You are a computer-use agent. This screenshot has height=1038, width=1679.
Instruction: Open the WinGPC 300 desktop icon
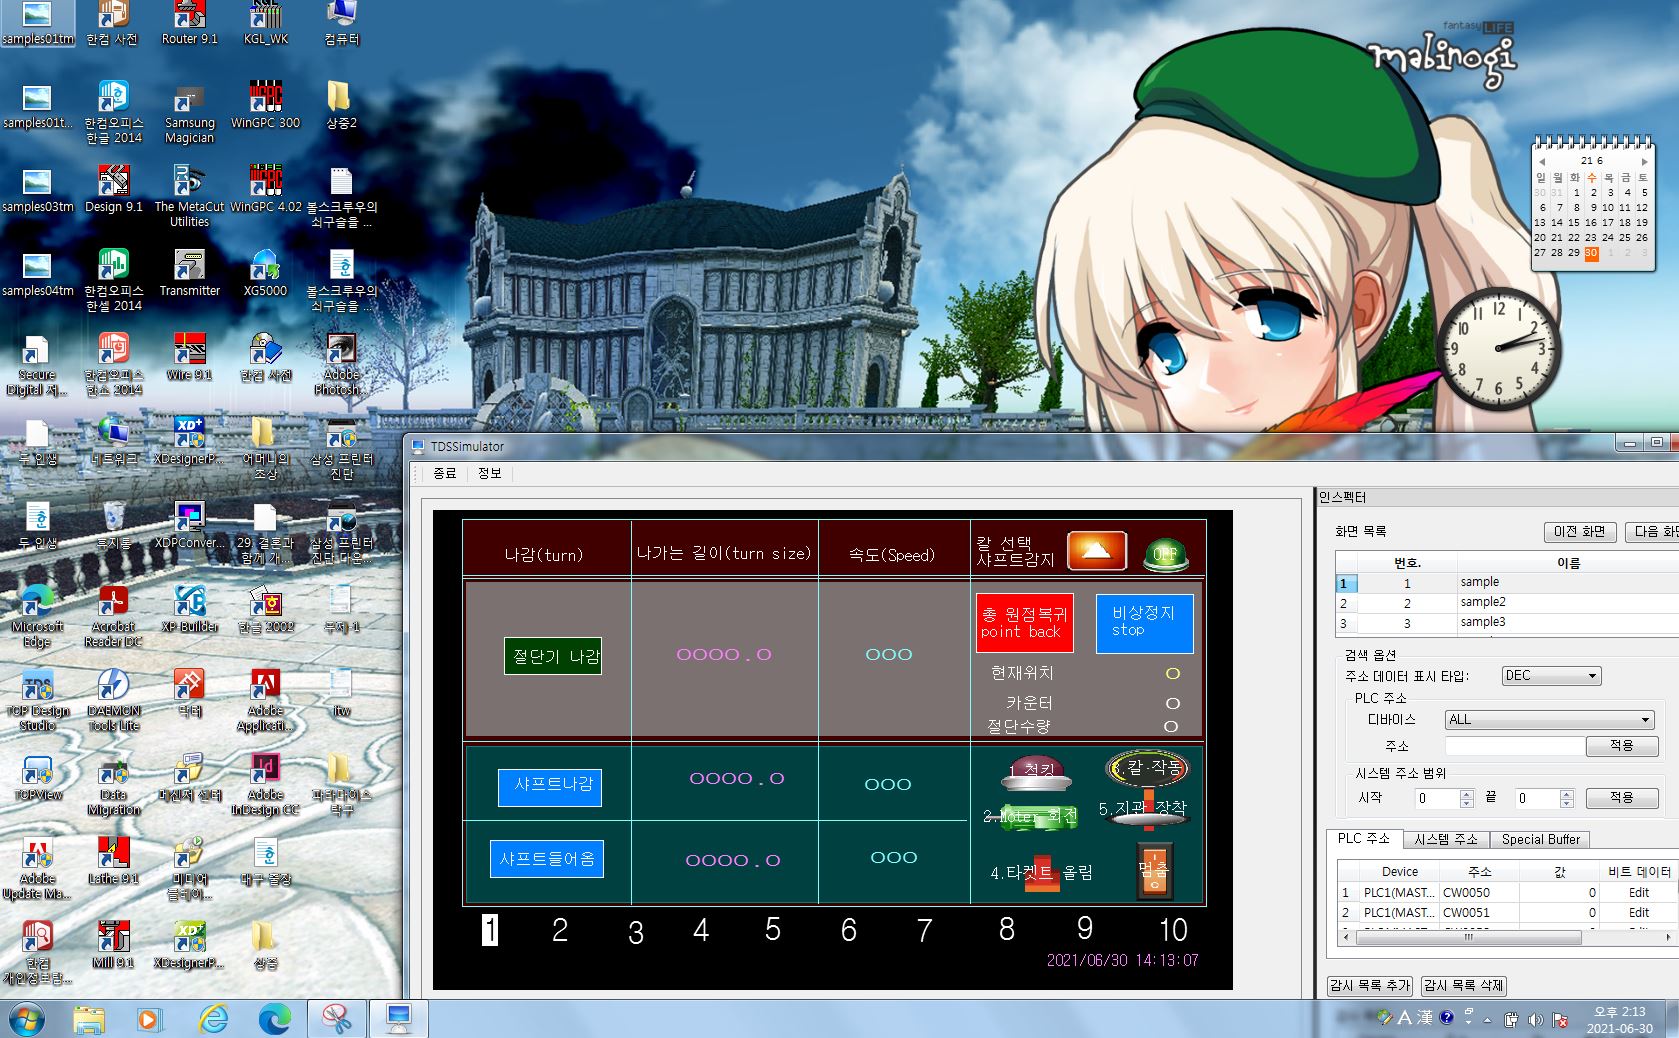[x=265, y=105]
